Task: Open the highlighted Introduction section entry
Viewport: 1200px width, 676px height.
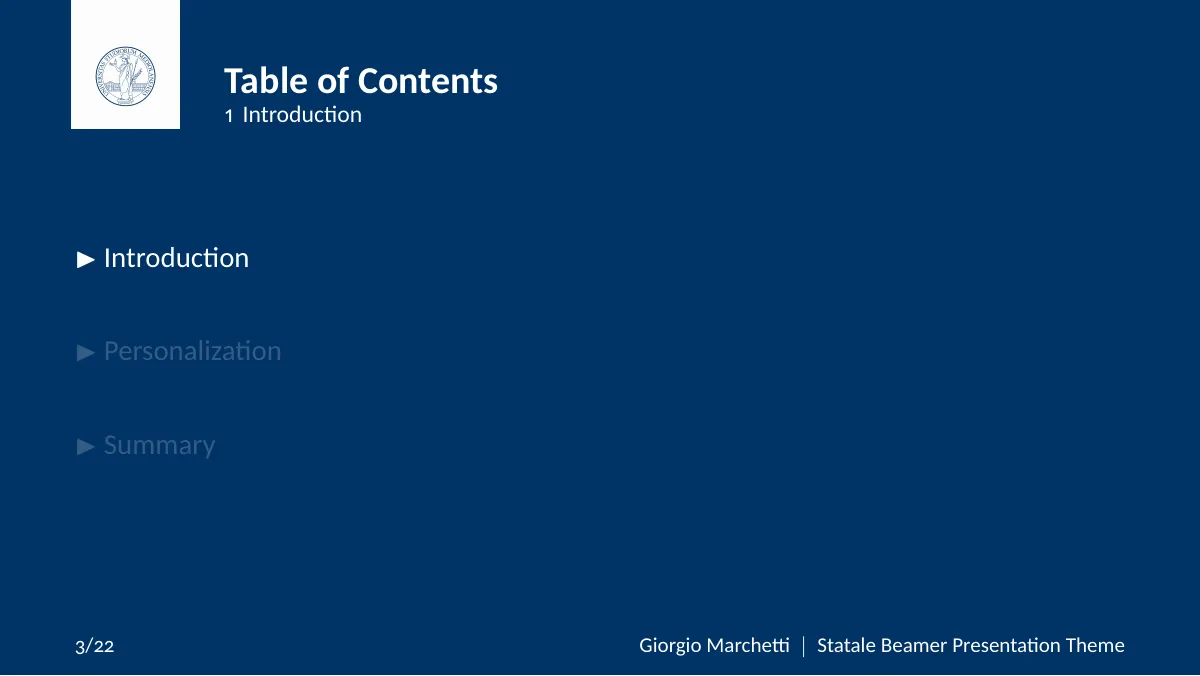Action: coord(176,258)
